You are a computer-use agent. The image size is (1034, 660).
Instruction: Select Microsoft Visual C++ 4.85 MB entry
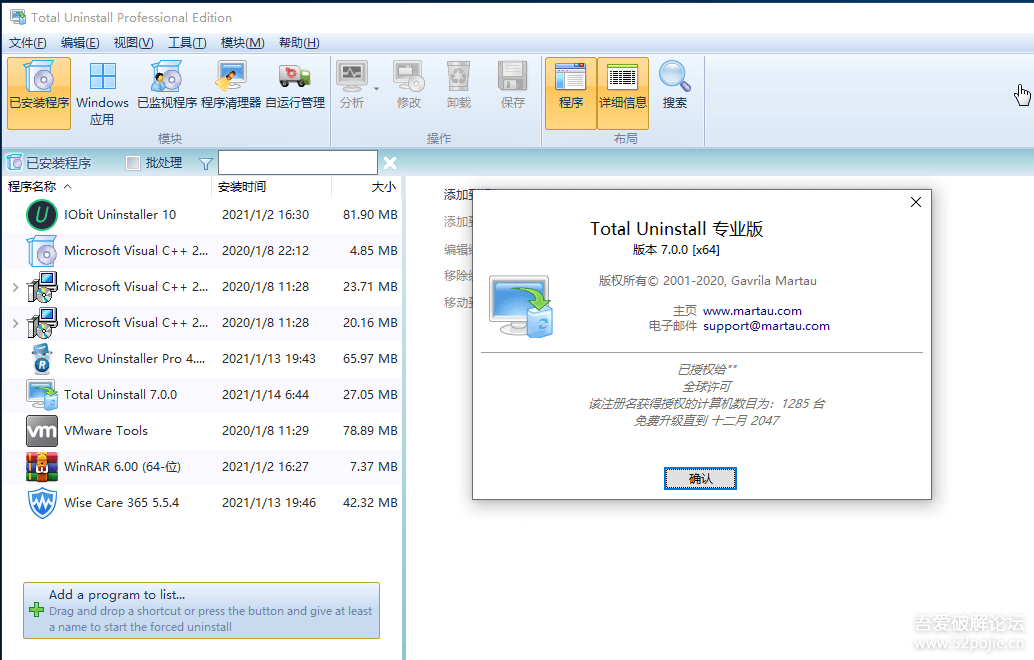(202, 251)
